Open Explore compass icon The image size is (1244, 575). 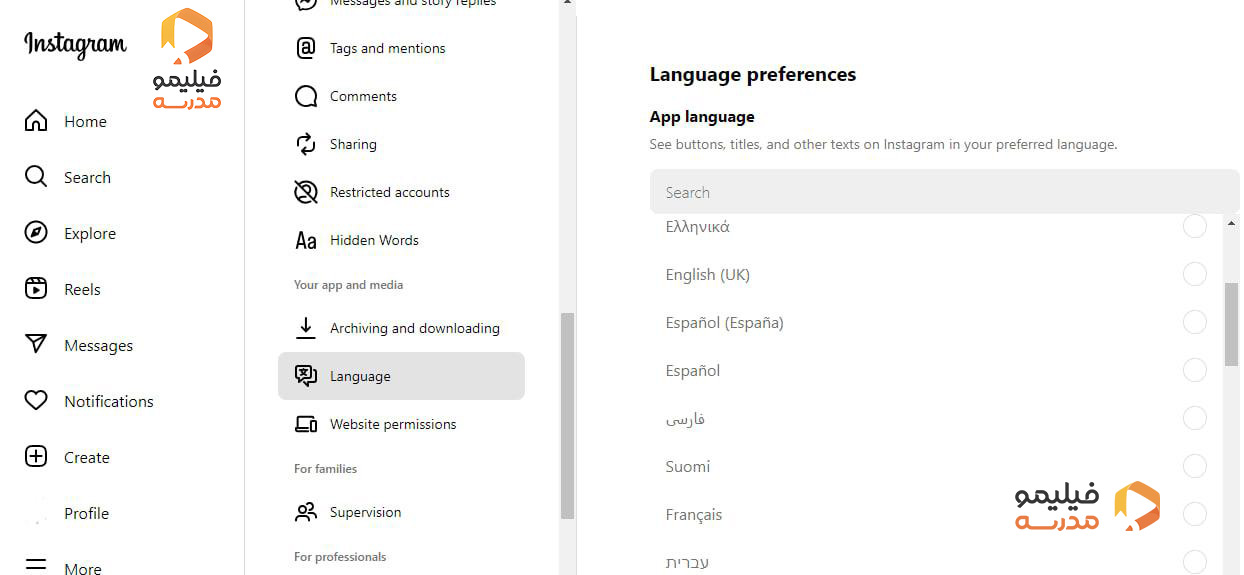pos(36,233)
